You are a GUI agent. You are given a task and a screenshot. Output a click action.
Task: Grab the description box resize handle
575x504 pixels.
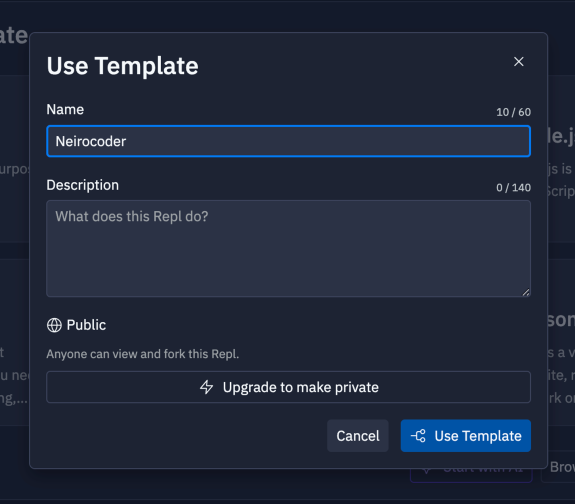(x=526, y=292)
